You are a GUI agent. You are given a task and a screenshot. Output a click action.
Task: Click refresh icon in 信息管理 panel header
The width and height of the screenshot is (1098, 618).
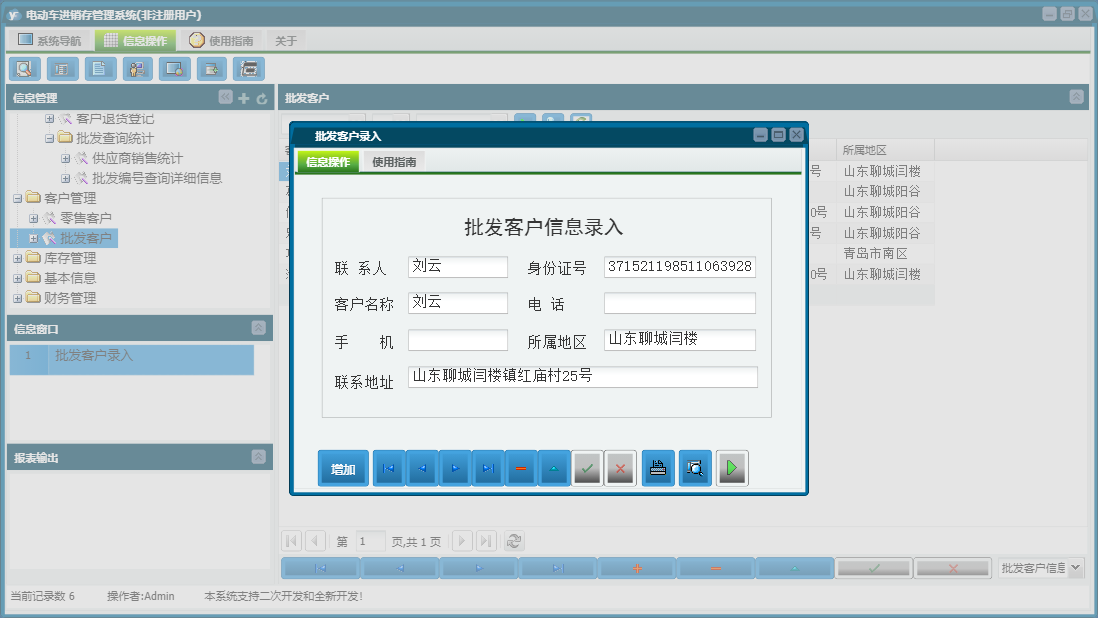point(262,99)
